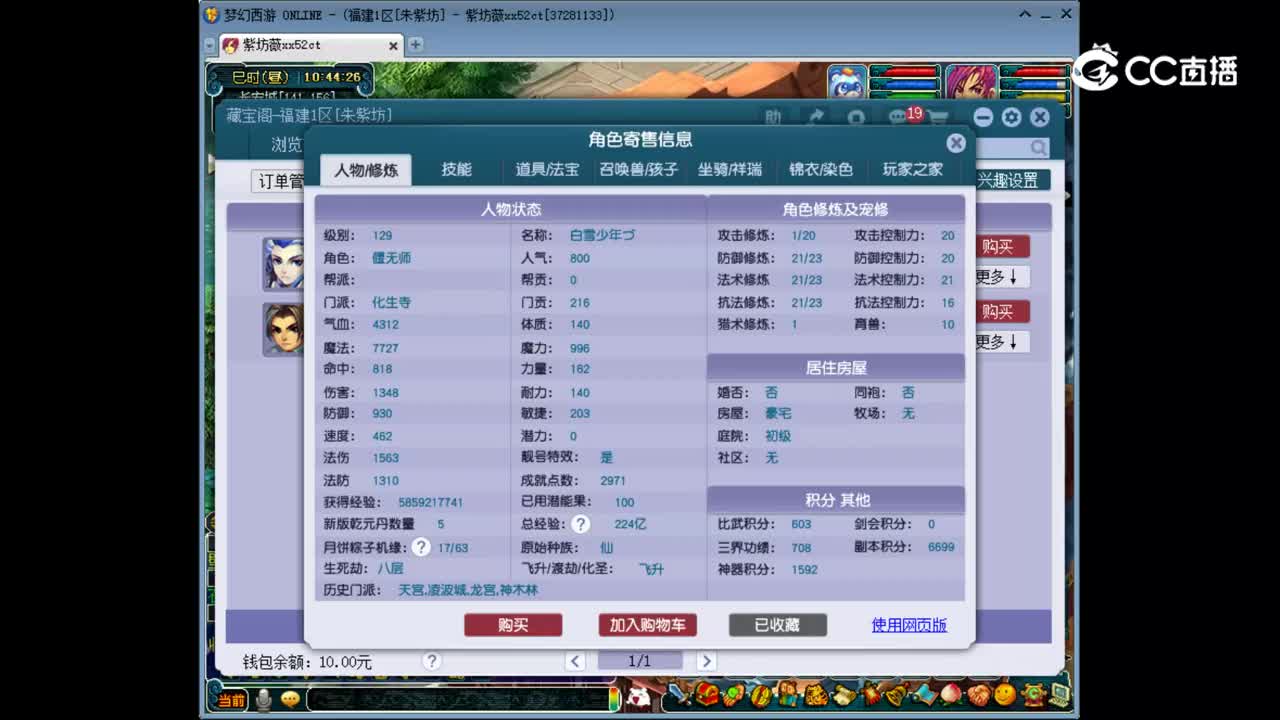Screen dimensions: 1280x720
Task: Click the second listing's 购买 button behind dialog
Action: tap(1001, 312)
